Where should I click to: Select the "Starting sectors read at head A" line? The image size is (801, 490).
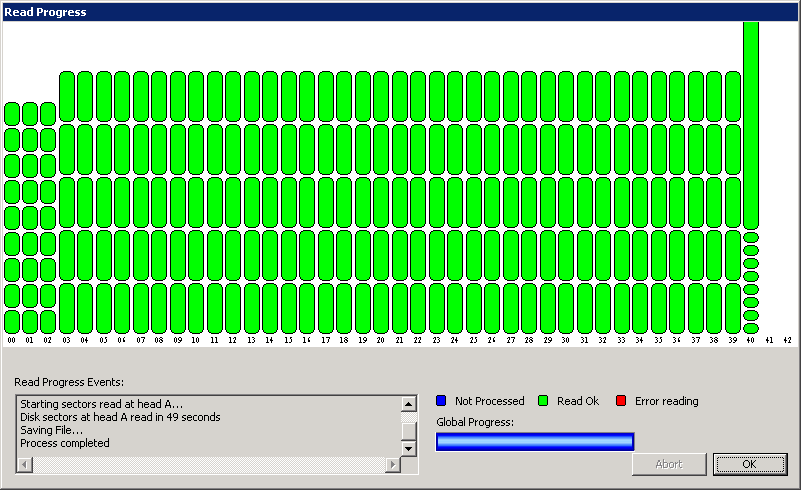coord(102,404)
